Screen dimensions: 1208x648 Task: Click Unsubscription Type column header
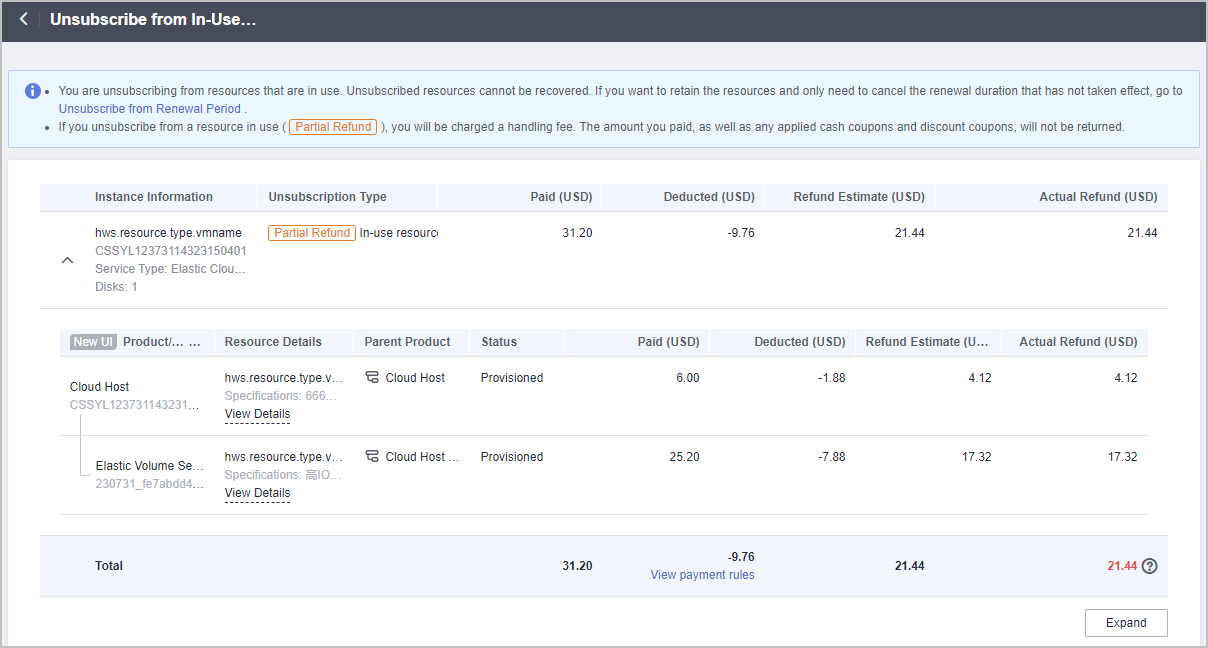coord(327,197)
